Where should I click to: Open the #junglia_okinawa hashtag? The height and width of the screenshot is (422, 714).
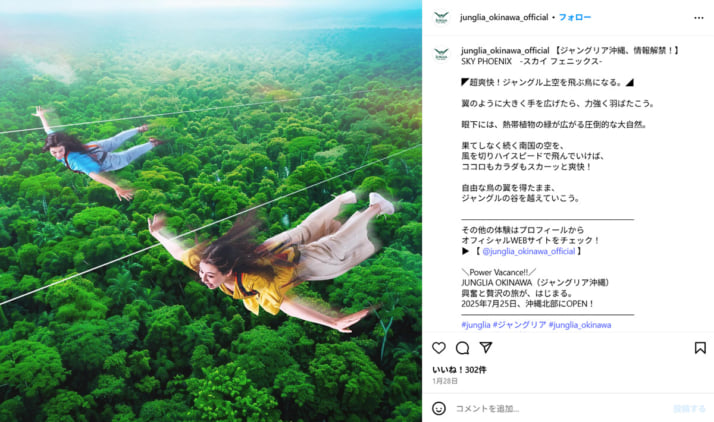pos(580,325)
